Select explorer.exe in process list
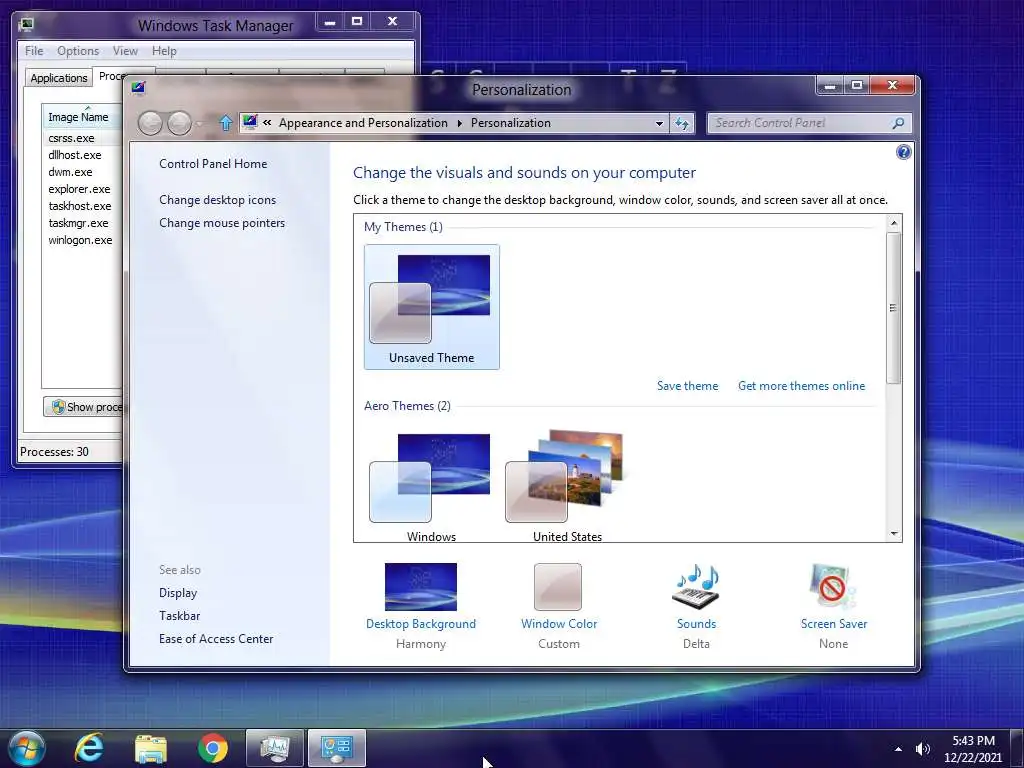 coord(82,189)
